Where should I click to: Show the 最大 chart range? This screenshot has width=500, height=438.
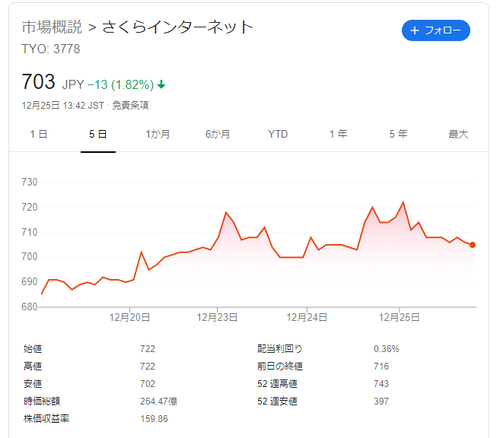[x=458, y=134]
